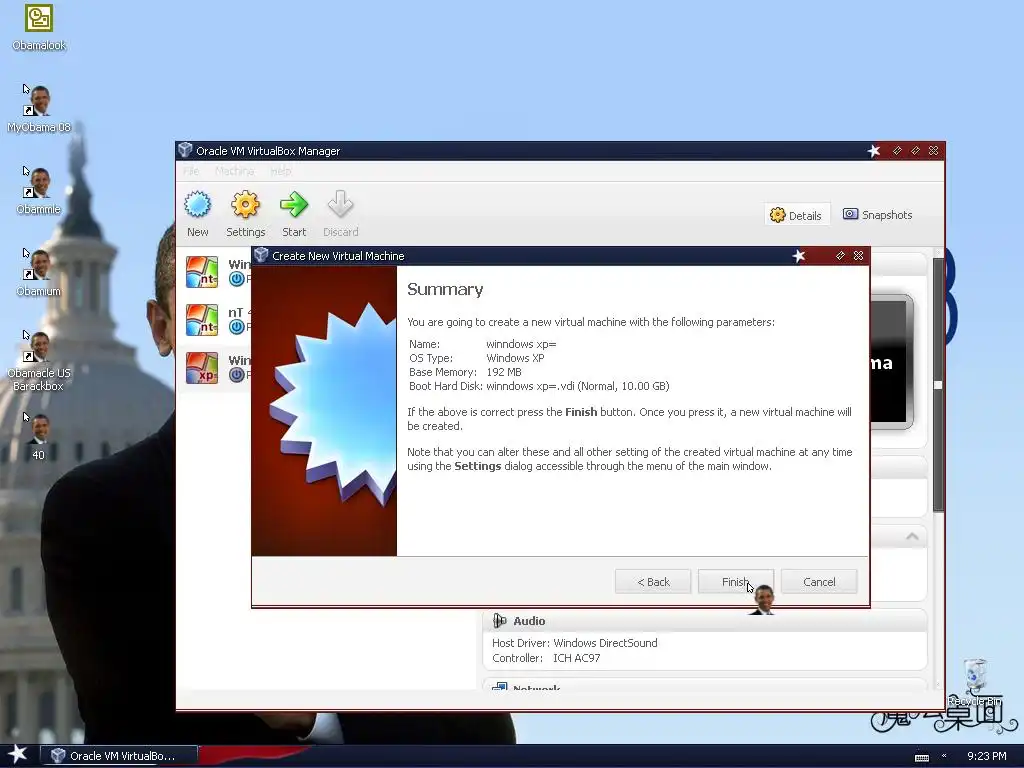Click the Host Driver: Windows DirectSound line

[575, 643]
